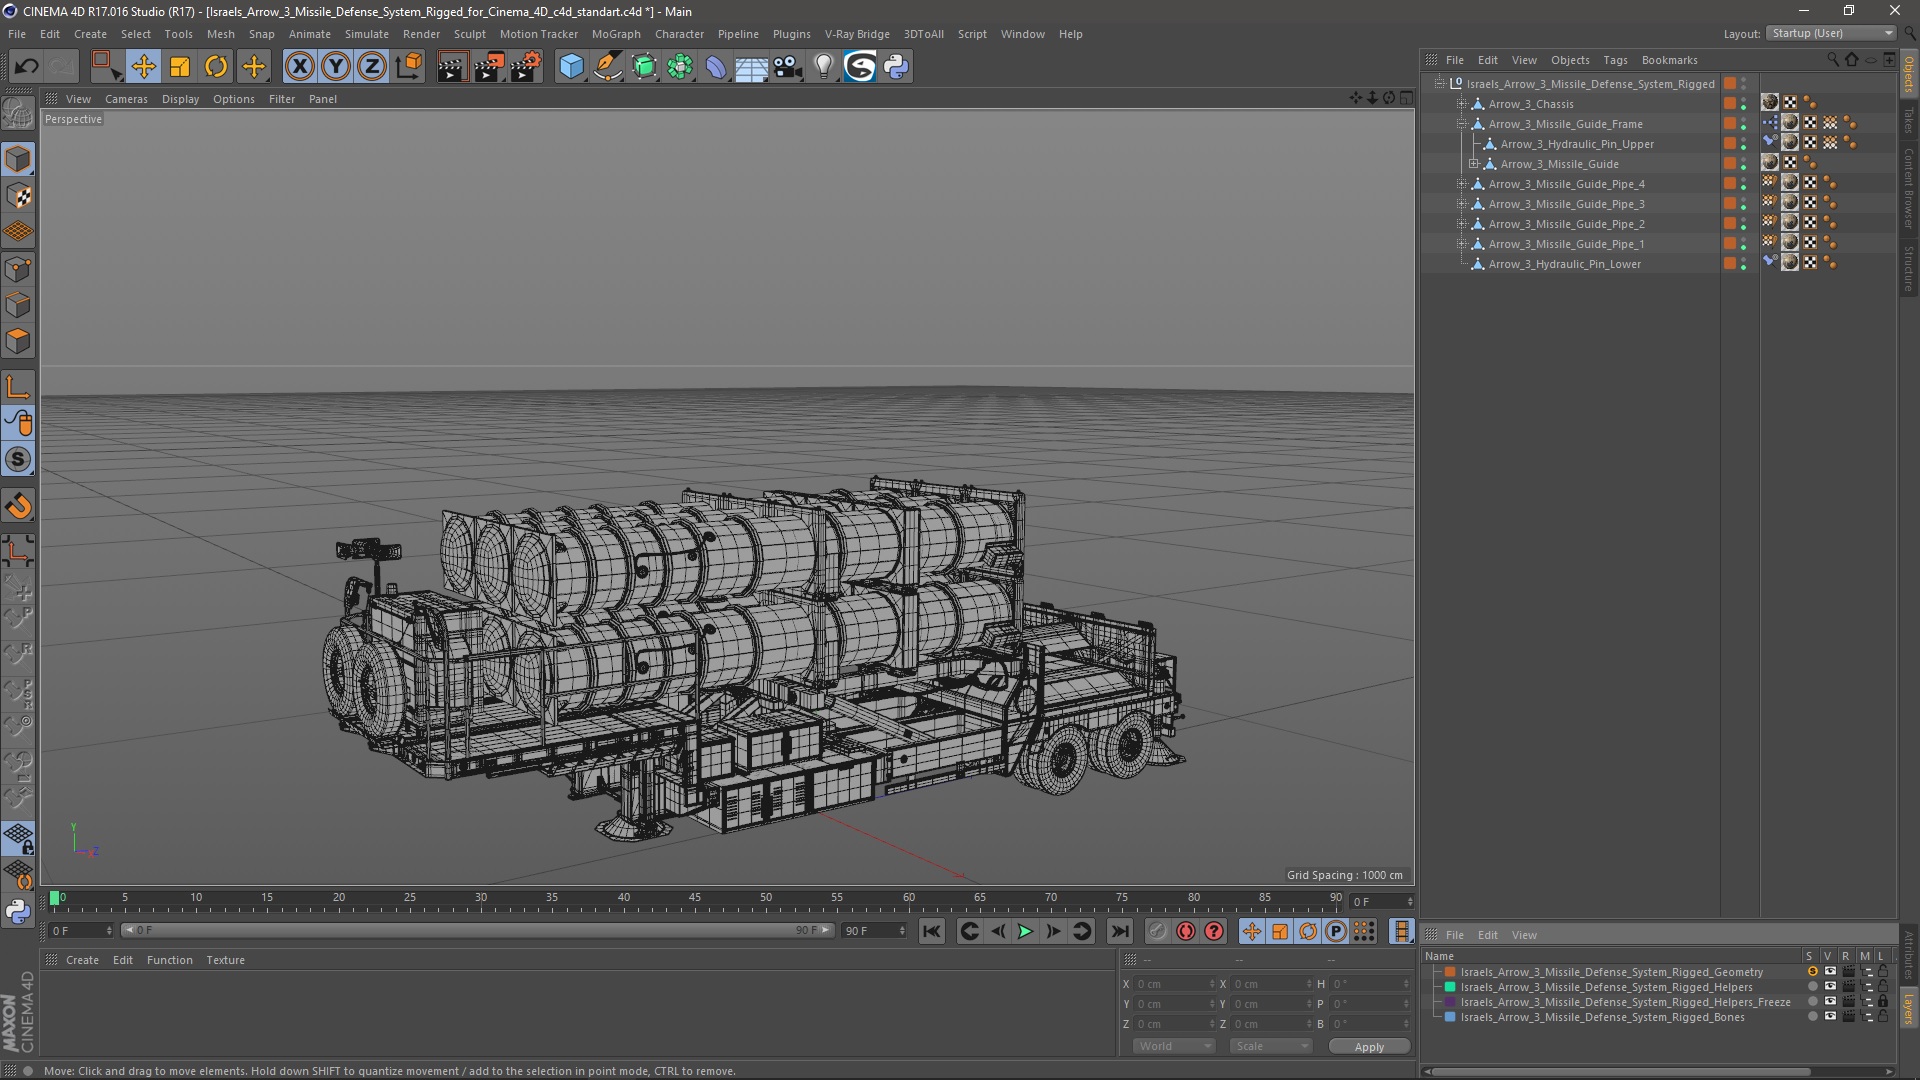1920x1080 pixels.
Task: Open the Content Browser side tab
Action: [x=1908, y=188]
